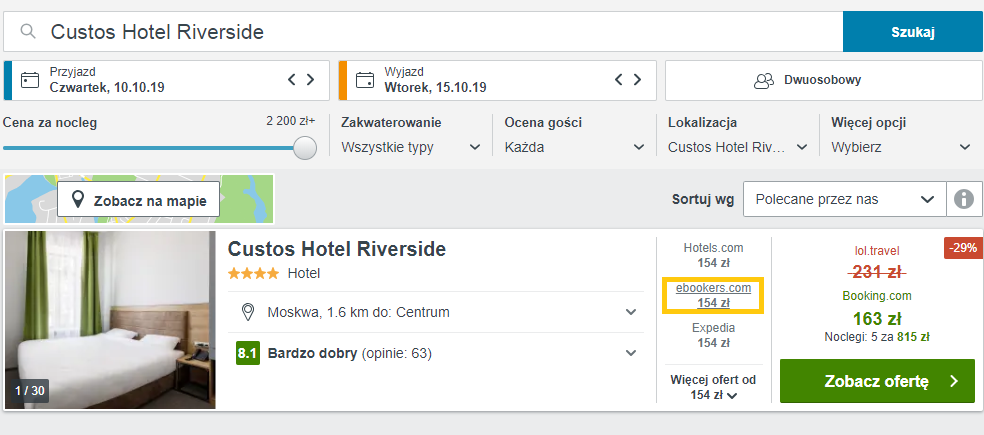Click the four-star hotel rating
Viewport: 984px width, 435px height.
tap(254, 274)
